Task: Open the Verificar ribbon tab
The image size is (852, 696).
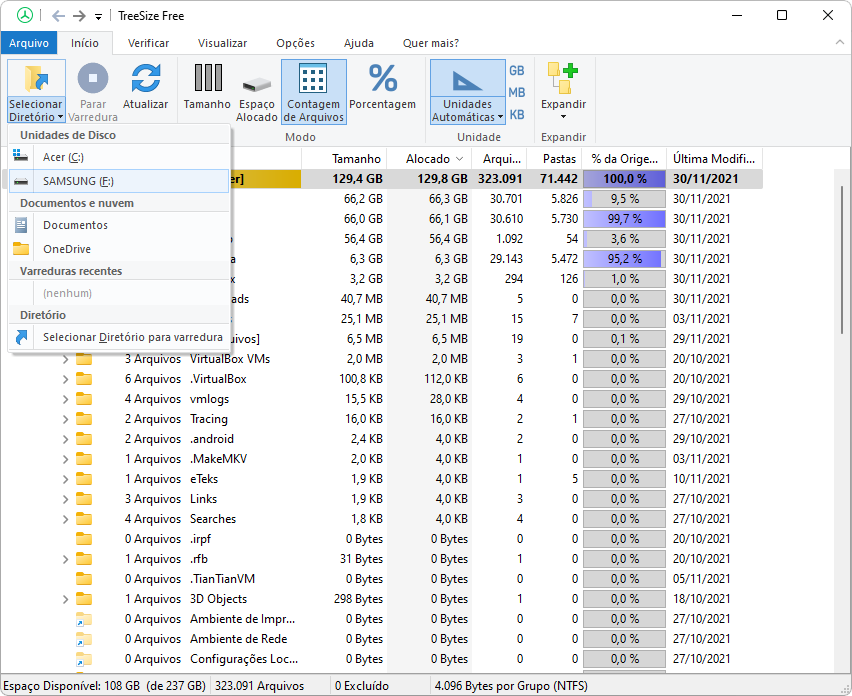Action: coord(148,43)
